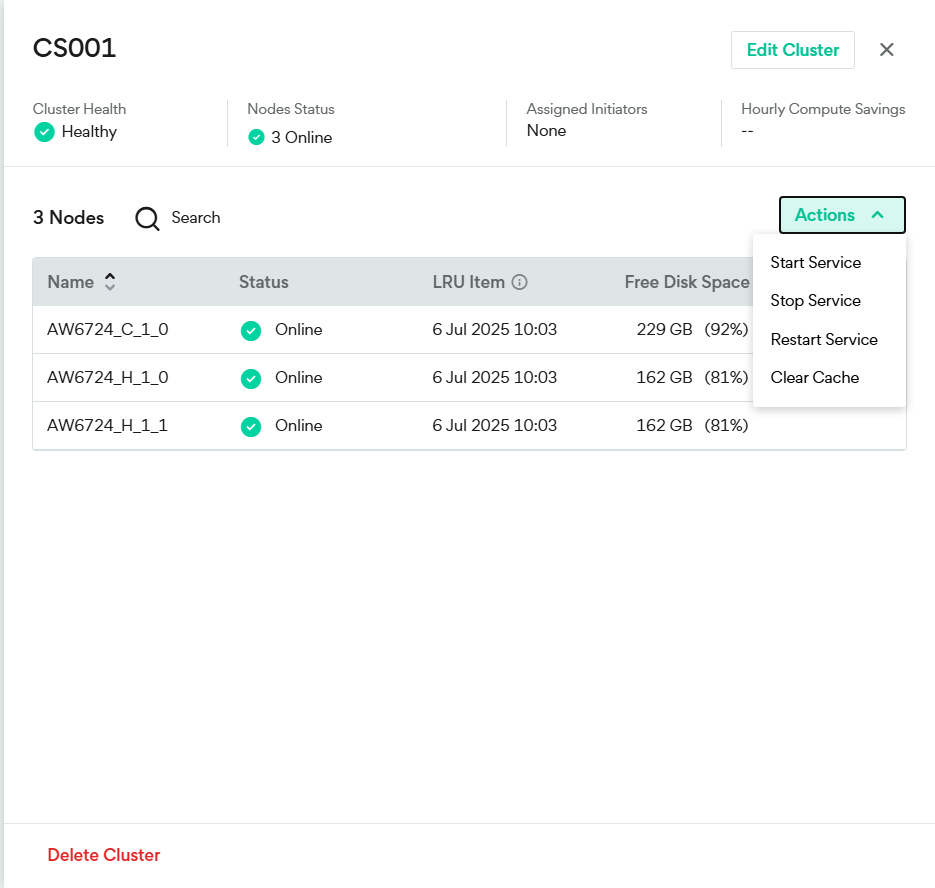Click AW6724_H_1_1 online status icon
The height and width of the screenshot is (888, 935).
[x=251, y=426]
